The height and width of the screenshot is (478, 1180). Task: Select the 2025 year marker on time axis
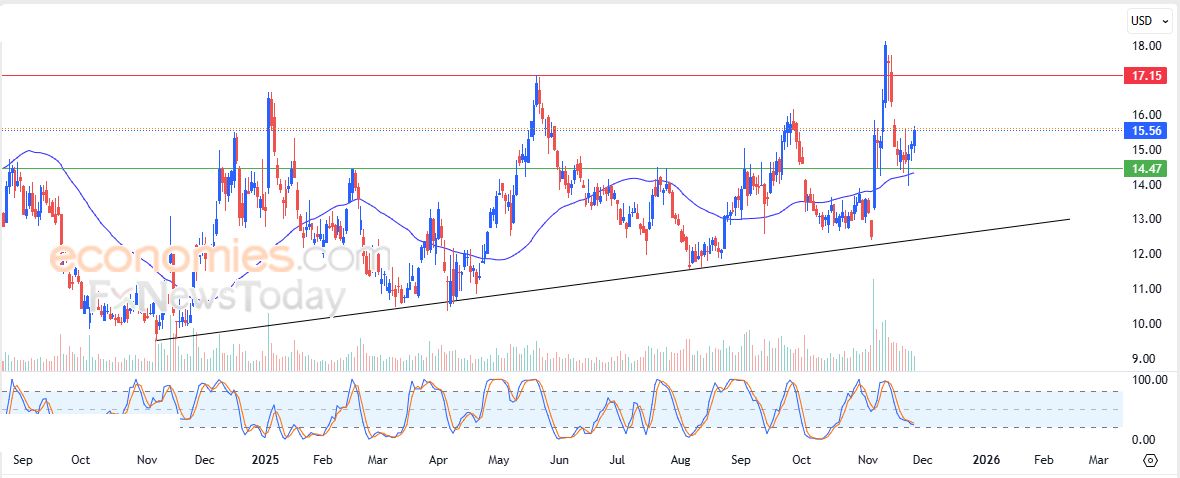(x=265, y=460)
